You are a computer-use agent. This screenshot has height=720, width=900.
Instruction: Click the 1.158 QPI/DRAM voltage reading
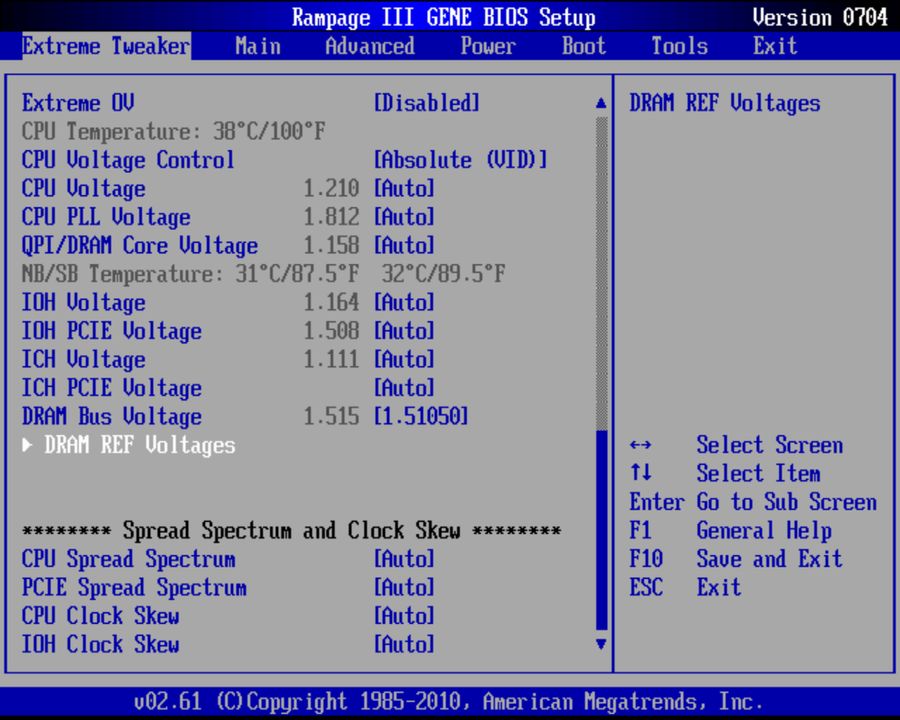point(331,245)
